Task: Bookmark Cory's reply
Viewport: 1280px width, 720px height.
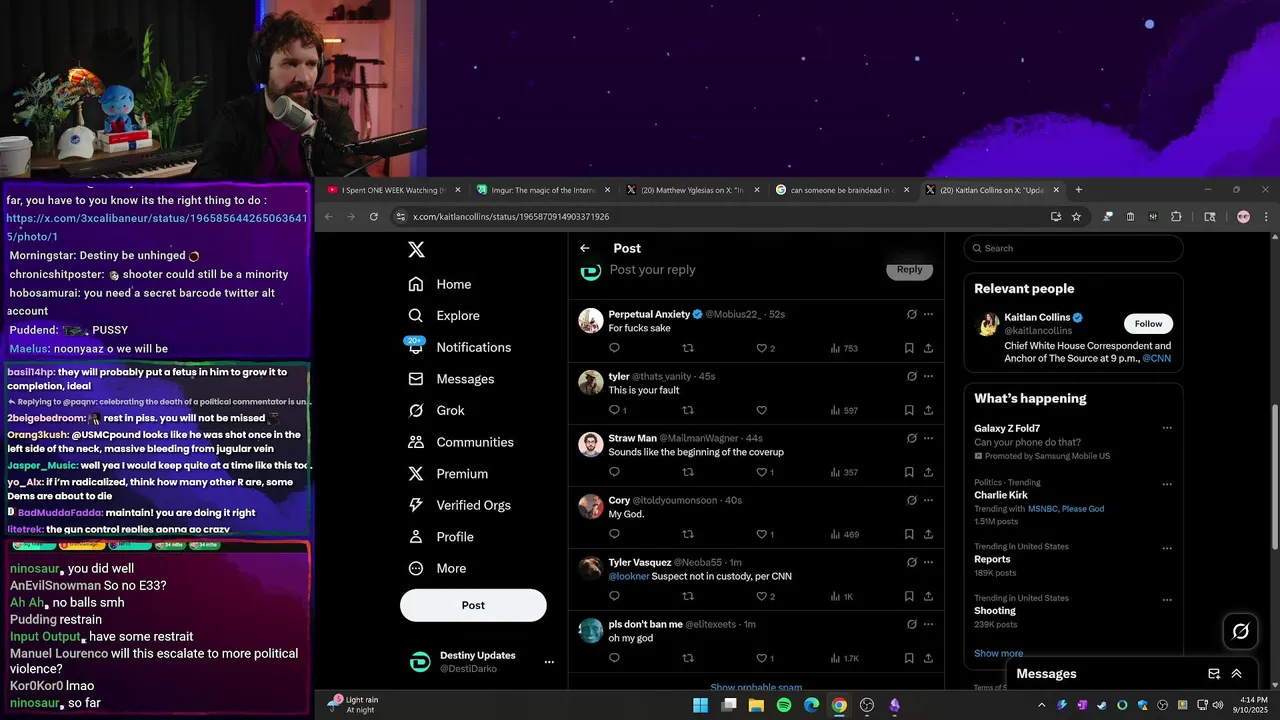Action: pos(909,534)
